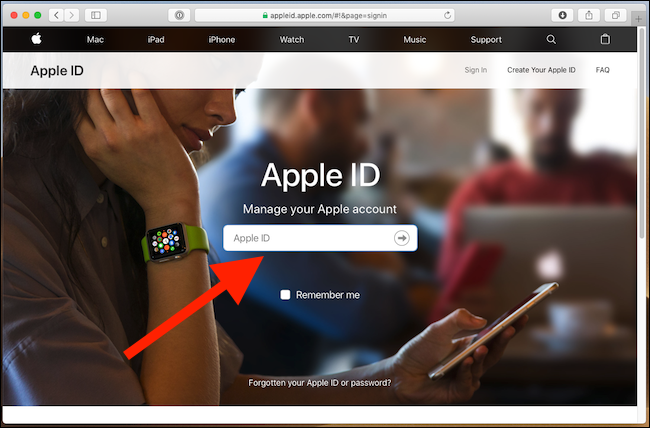The image size is (650, 428).
Task: Click Create Your Apple ID link
Action: 541,70
